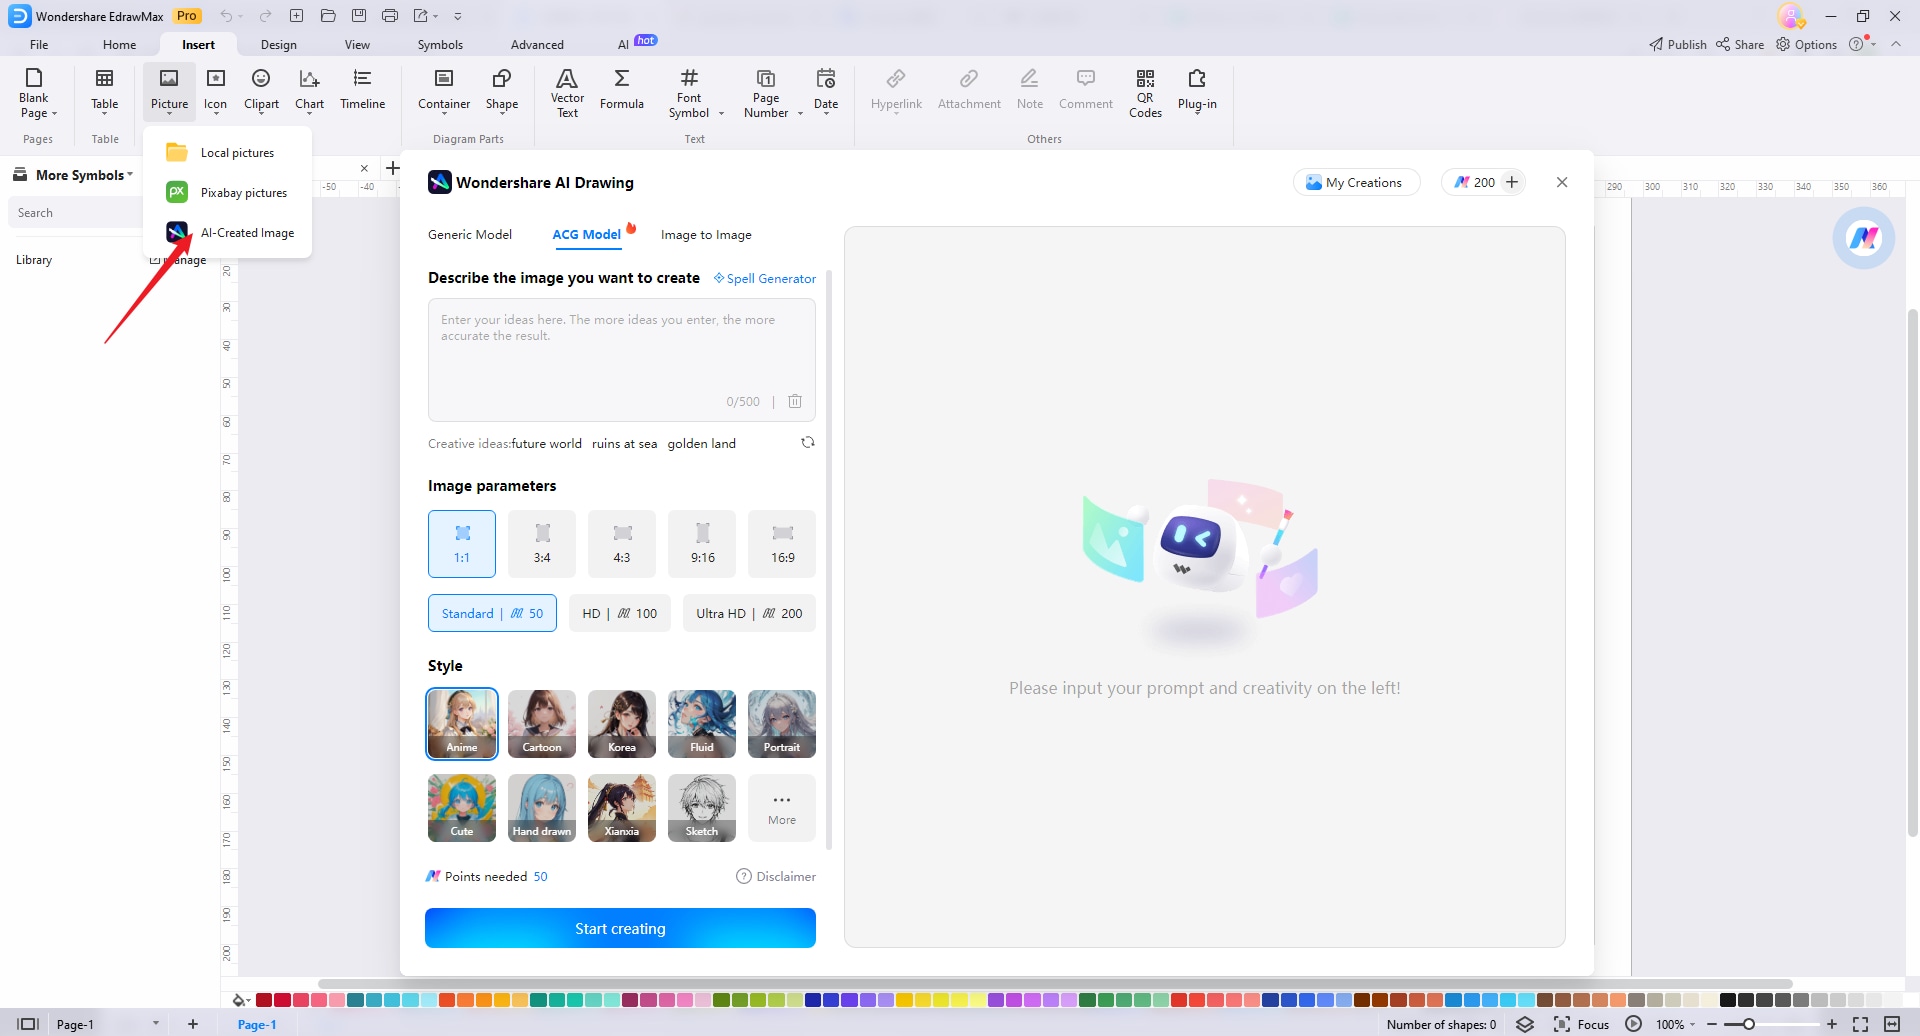Switch to the Image to Image tab

(x=706, y=235)
